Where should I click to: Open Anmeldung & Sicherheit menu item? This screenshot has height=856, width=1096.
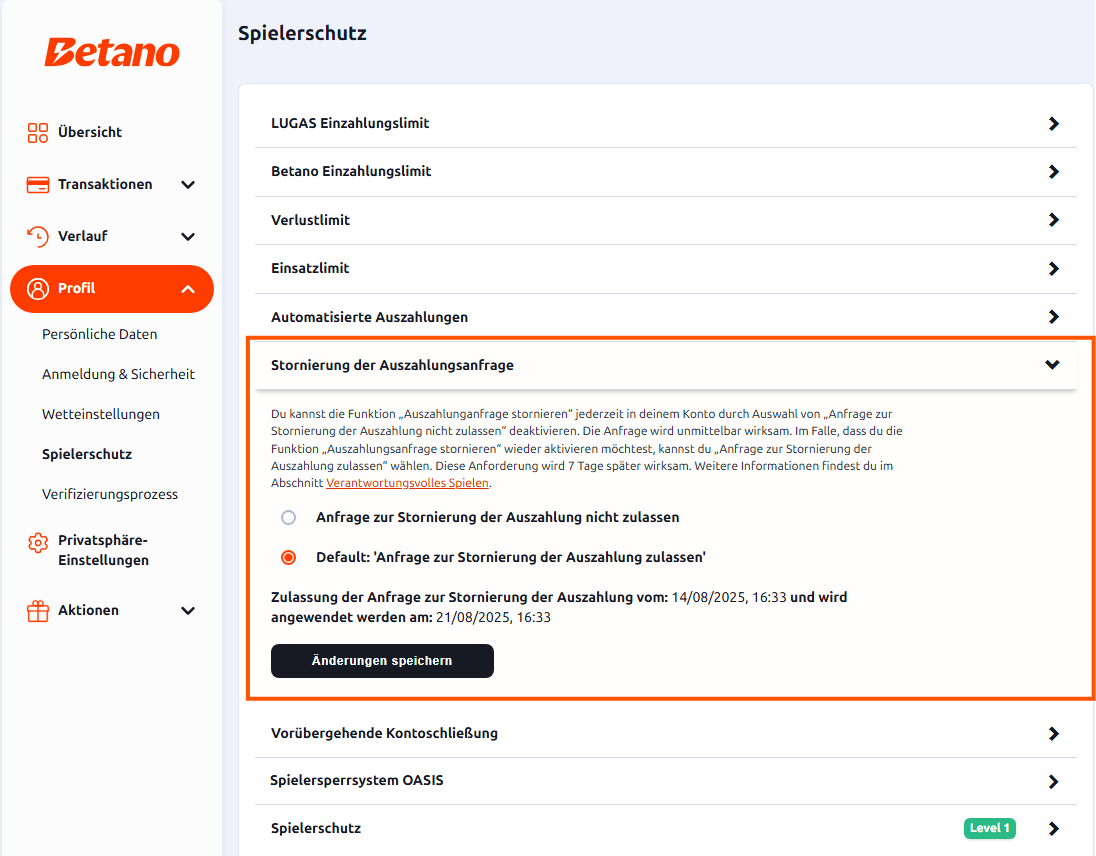(118, 374)
